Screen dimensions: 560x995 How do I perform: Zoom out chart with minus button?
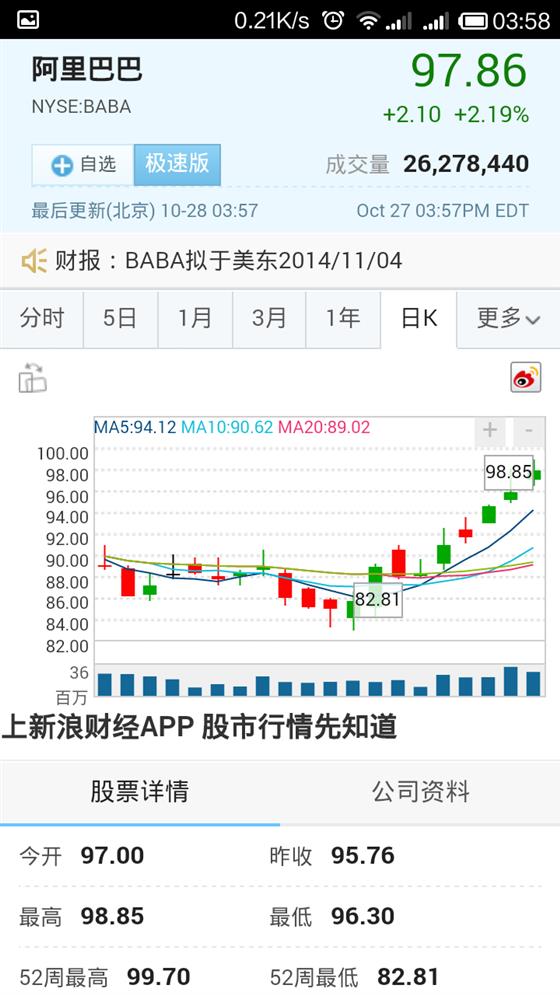point(528,431)
